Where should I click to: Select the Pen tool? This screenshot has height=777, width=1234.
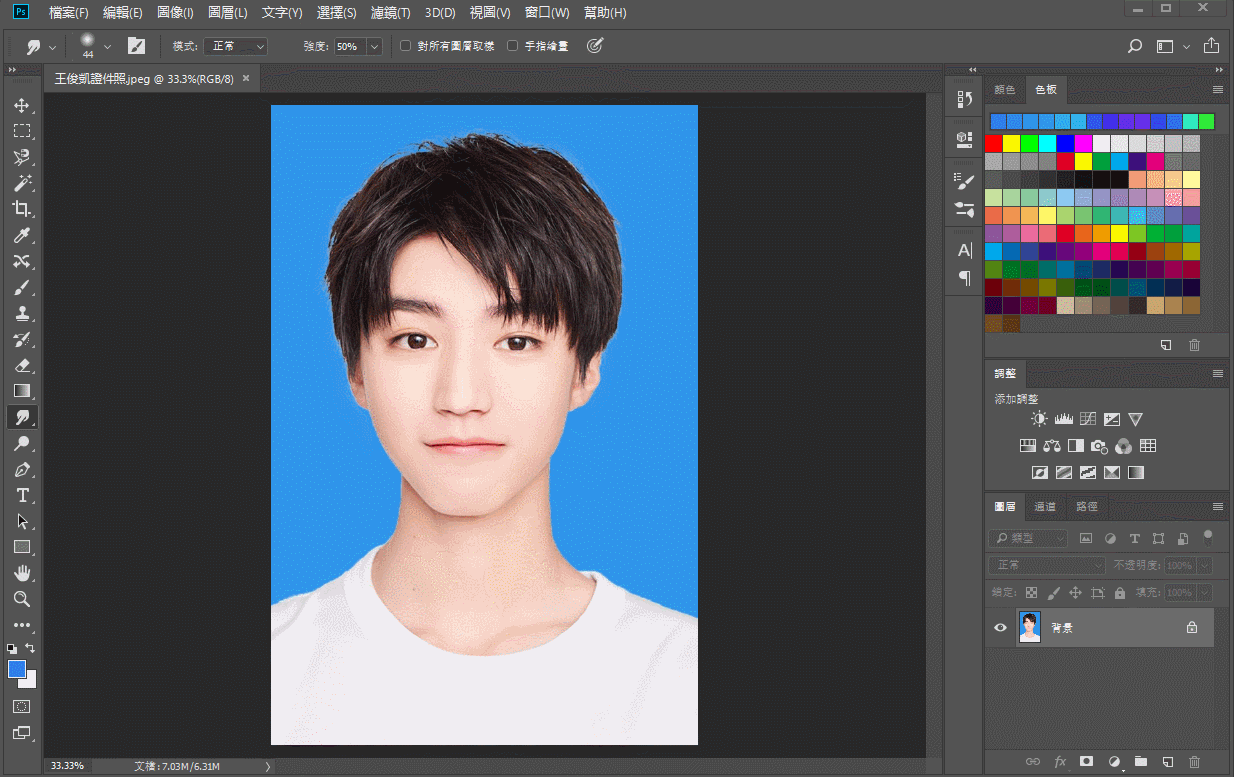[x=21, y=469]
